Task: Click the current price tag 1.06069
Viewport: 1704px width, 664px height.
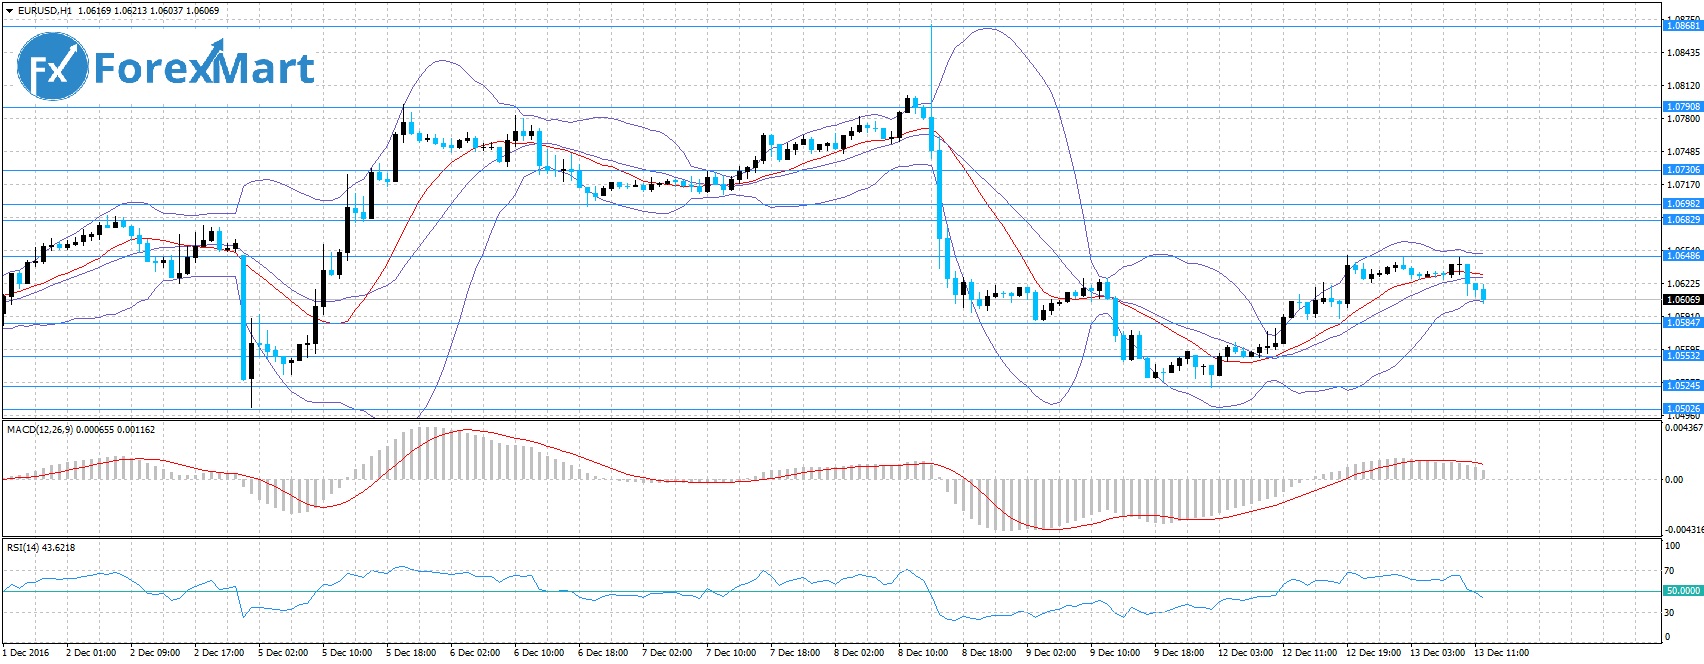Action: pos(1682,299)
